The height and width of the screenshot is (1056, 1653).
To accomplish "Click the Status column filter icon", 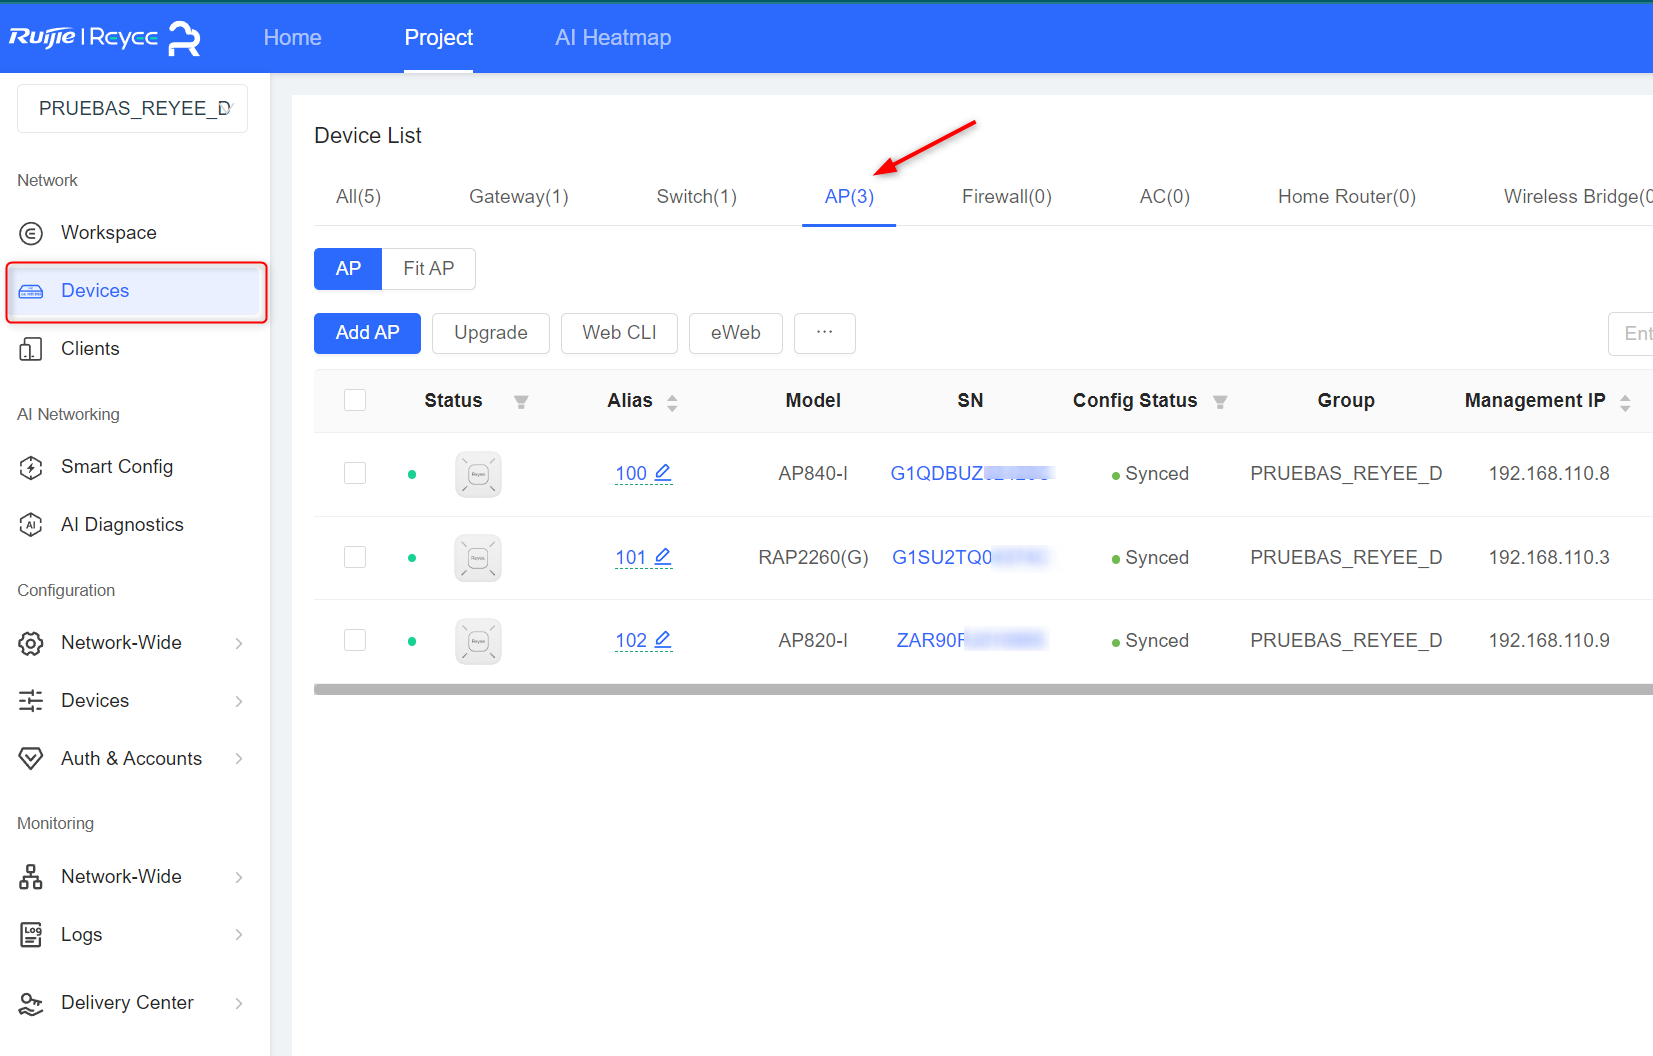I will (x=521, y=402).
